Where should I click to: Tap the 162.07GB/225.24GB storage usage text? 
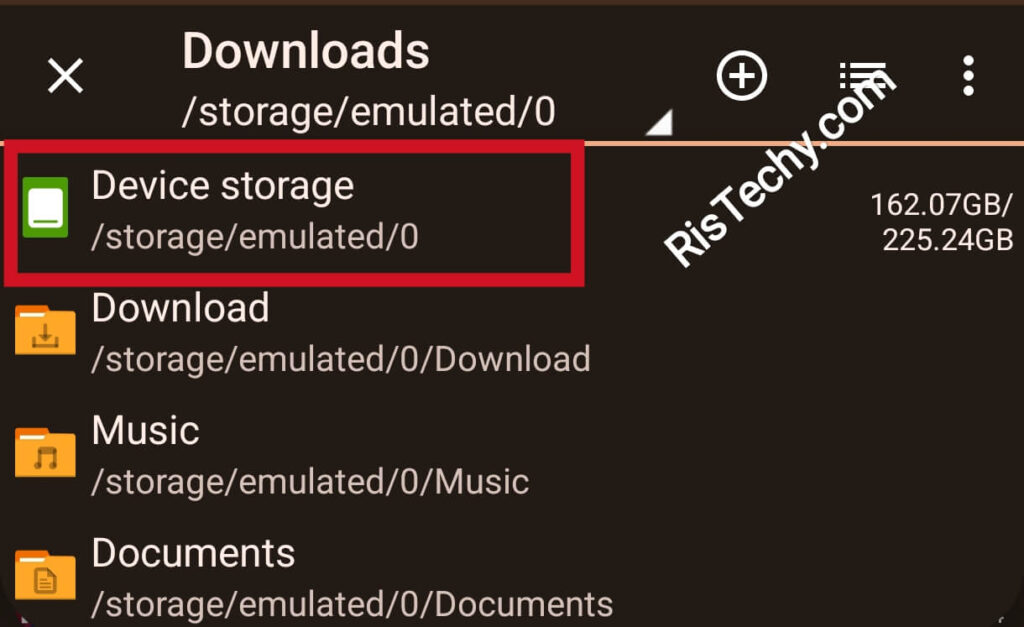942,222
